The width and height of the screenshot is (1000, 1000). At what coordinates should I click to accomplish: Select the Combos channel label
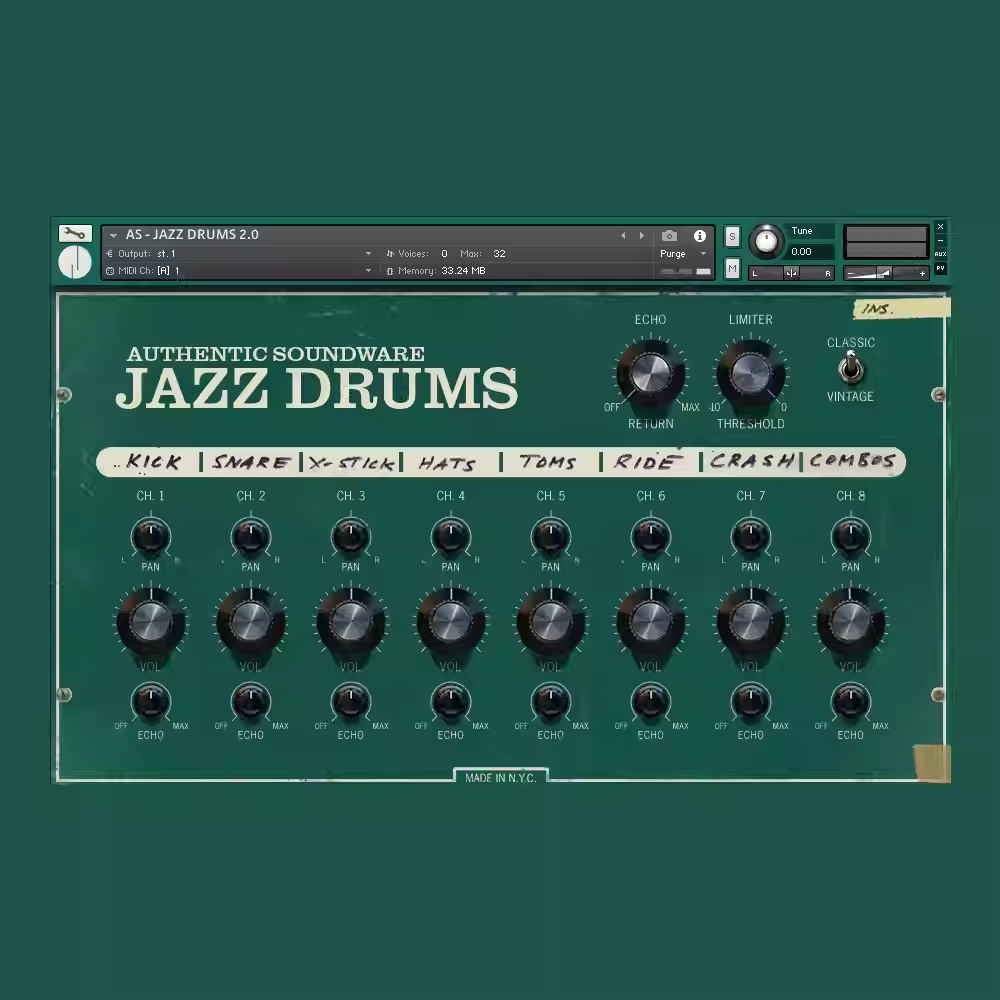point(853,460)
